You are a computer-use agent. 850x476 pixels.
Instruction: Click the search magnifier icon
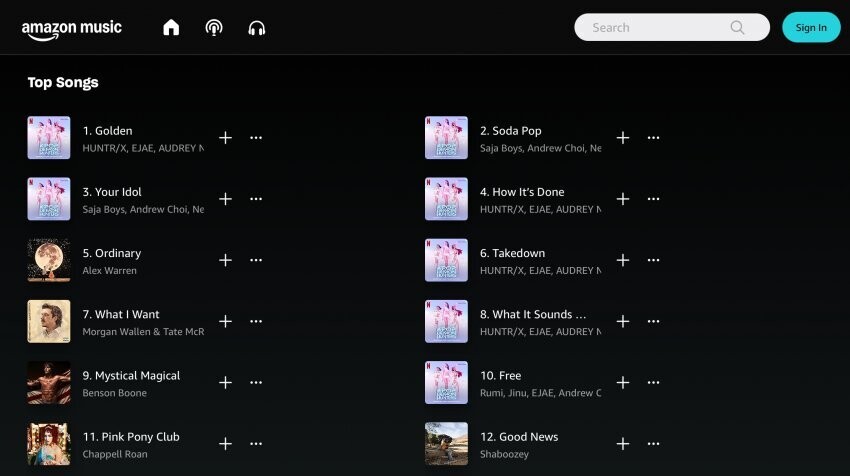[x=737, y=27]
